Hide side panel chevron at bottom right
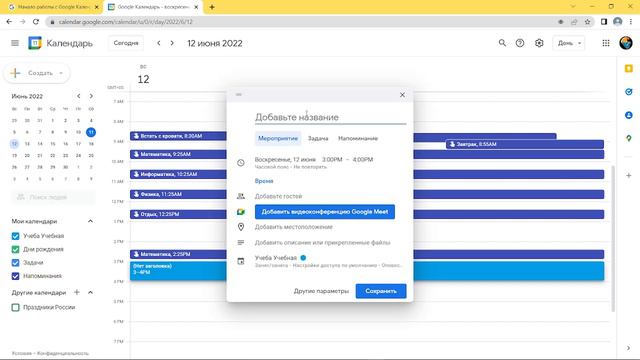 628,348
